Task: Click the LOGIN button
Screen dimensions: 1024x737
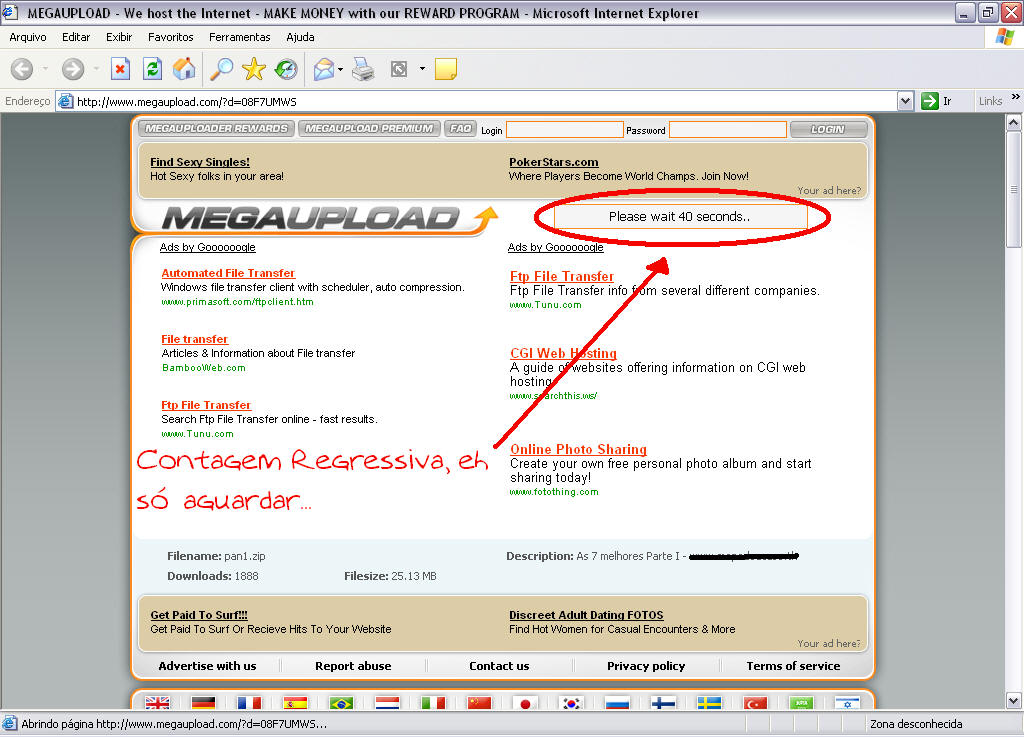Action: (x=828, y=129)
